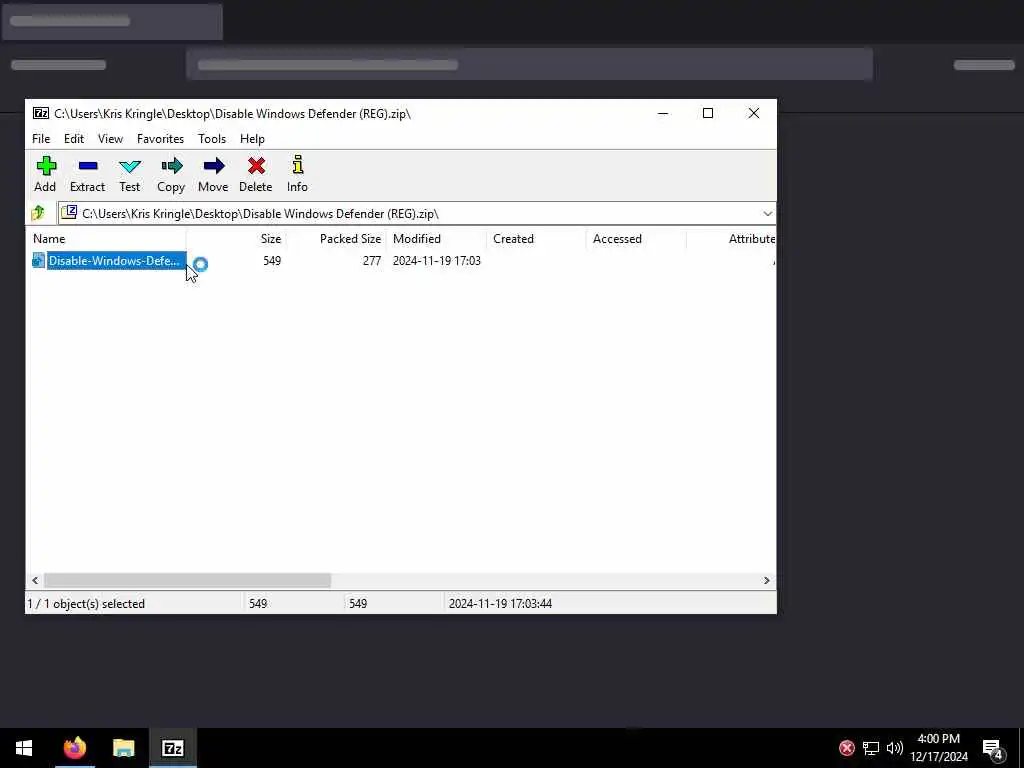This screenshot has width=1024, height=768.
Task: Sort by the Attributes column header
Action: 731,238
